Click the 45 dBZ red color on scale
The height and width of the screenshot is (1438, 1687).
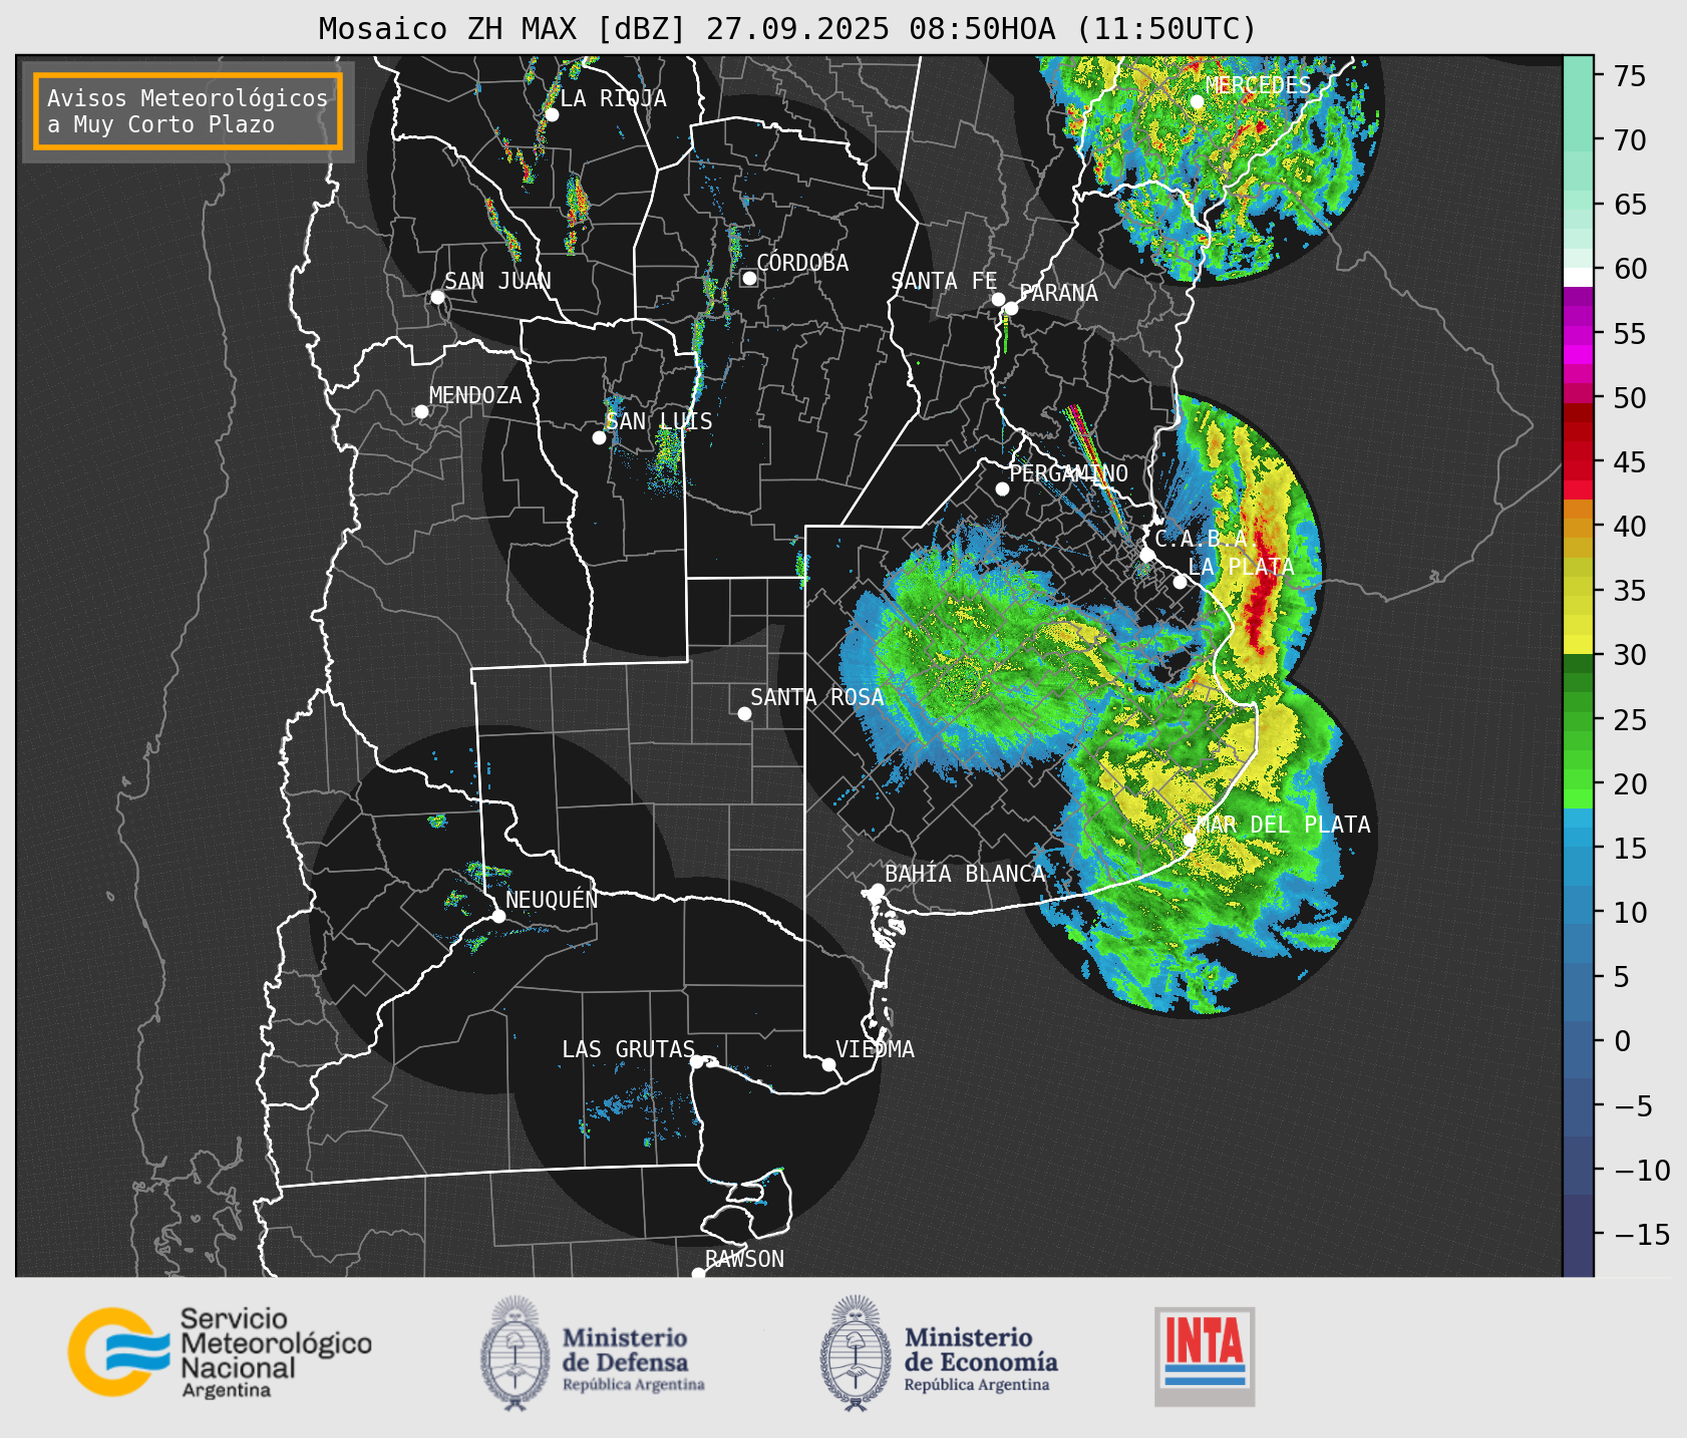(x=1578, y=462)
